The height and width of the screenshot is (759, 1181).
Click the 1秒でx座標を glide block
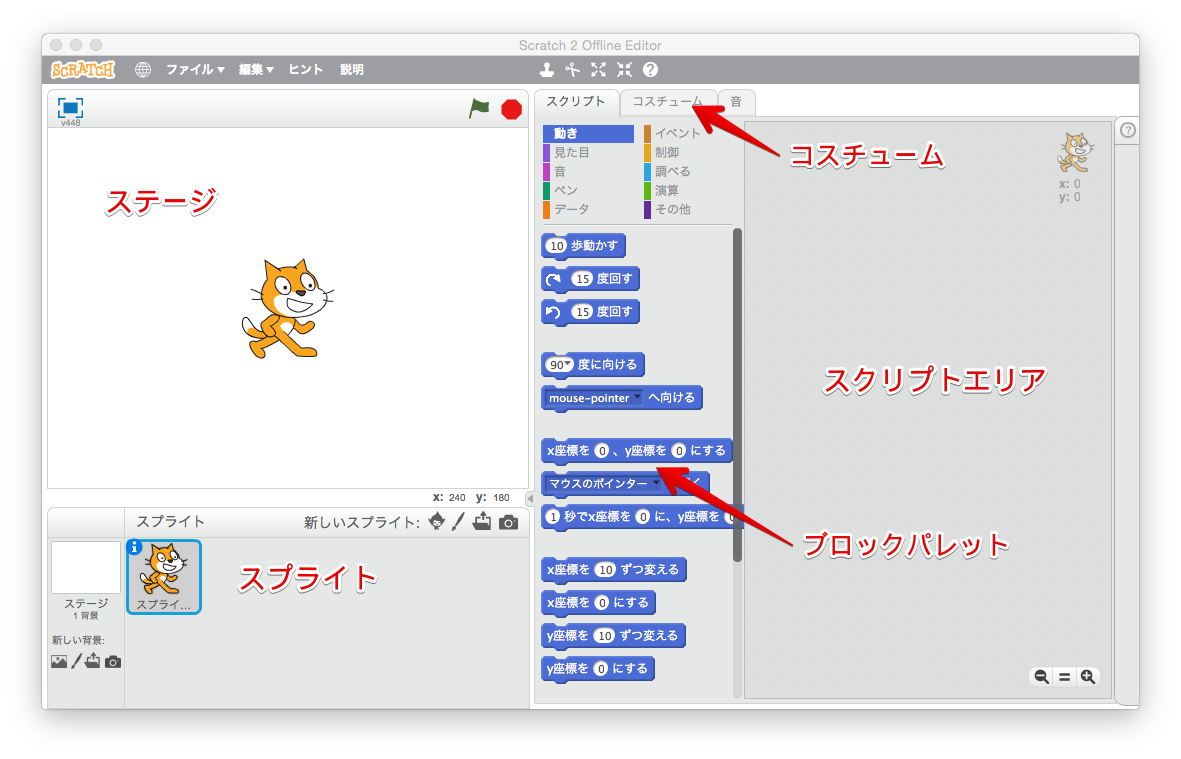tap(641, 517)
